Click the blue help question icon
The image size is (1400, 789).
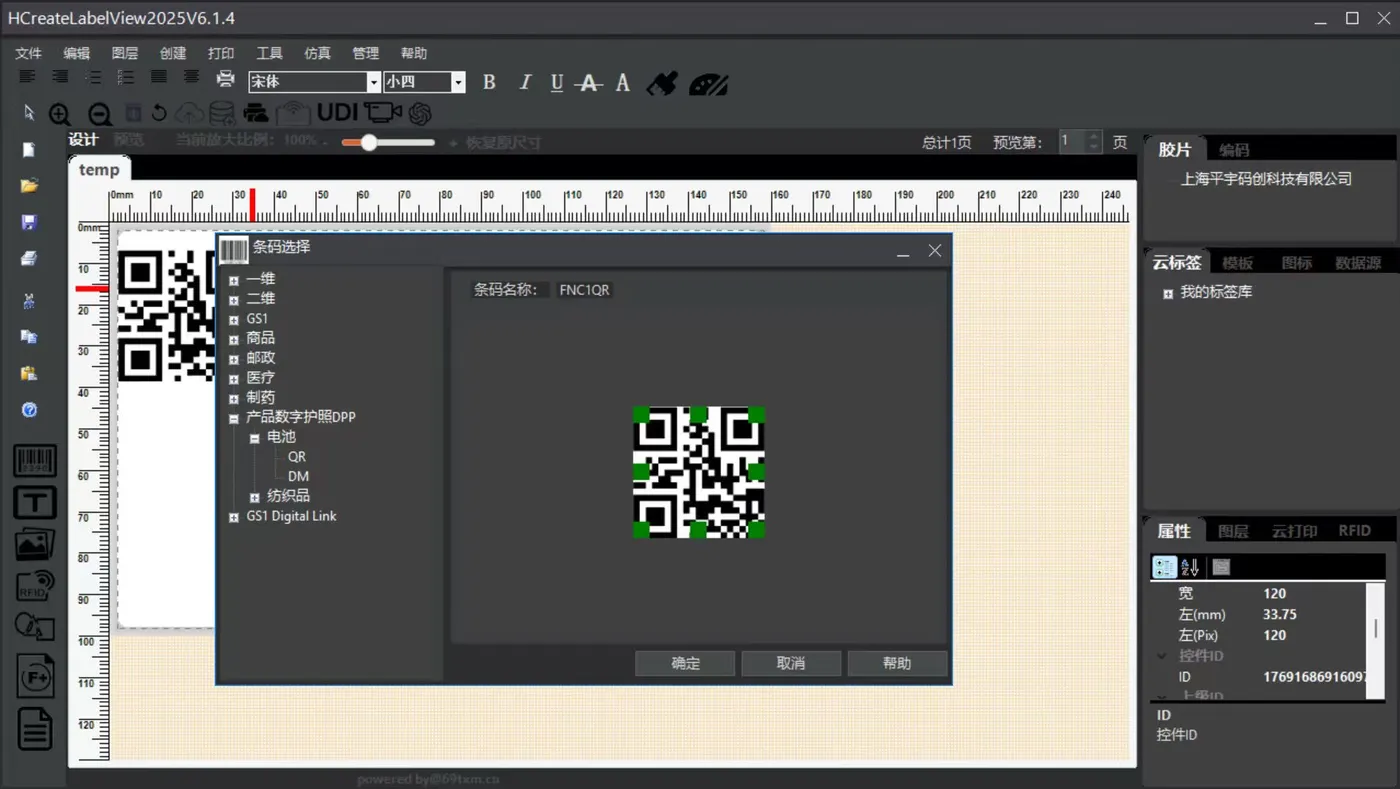pos(29,410)
